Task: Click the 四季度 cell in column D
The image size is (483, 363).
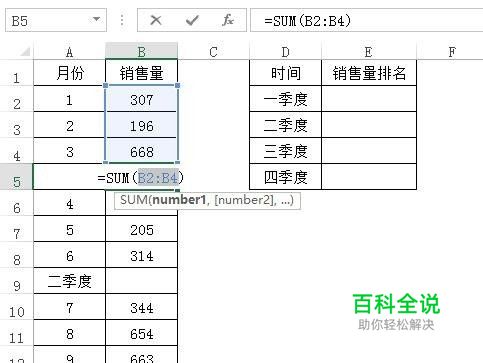Action: pos(285,177)
